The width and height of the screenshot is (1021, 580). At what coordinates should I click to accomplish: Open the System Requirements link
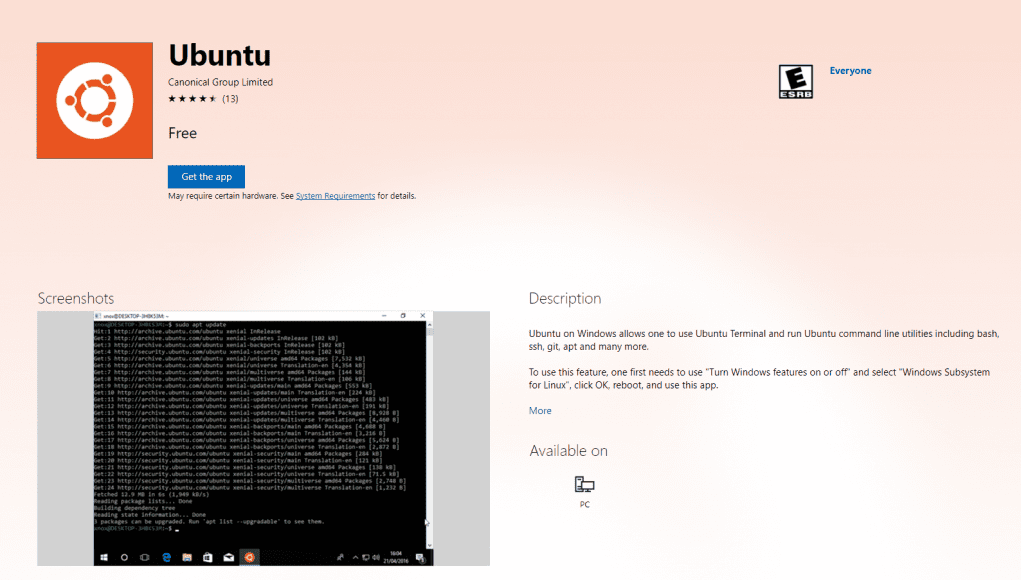click(x=335, y=196)
